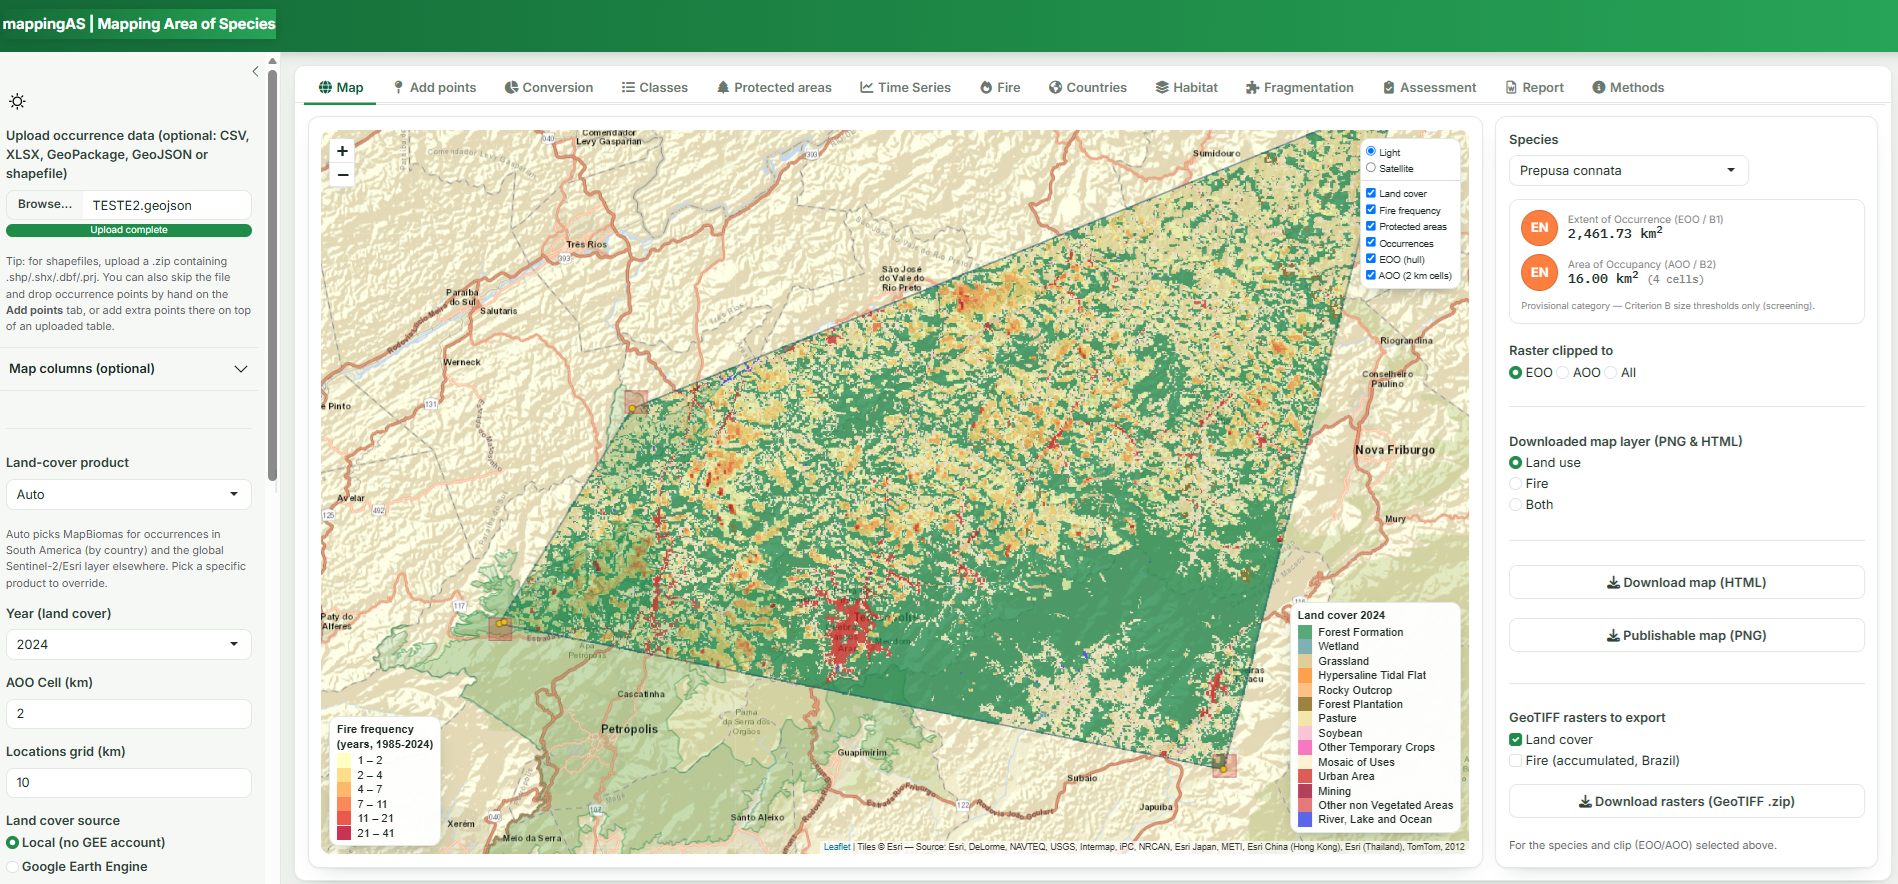This screenshot has width=1898, height=884.
Task: Click the pin icon of Add points
Action: (x=398, y=87)
